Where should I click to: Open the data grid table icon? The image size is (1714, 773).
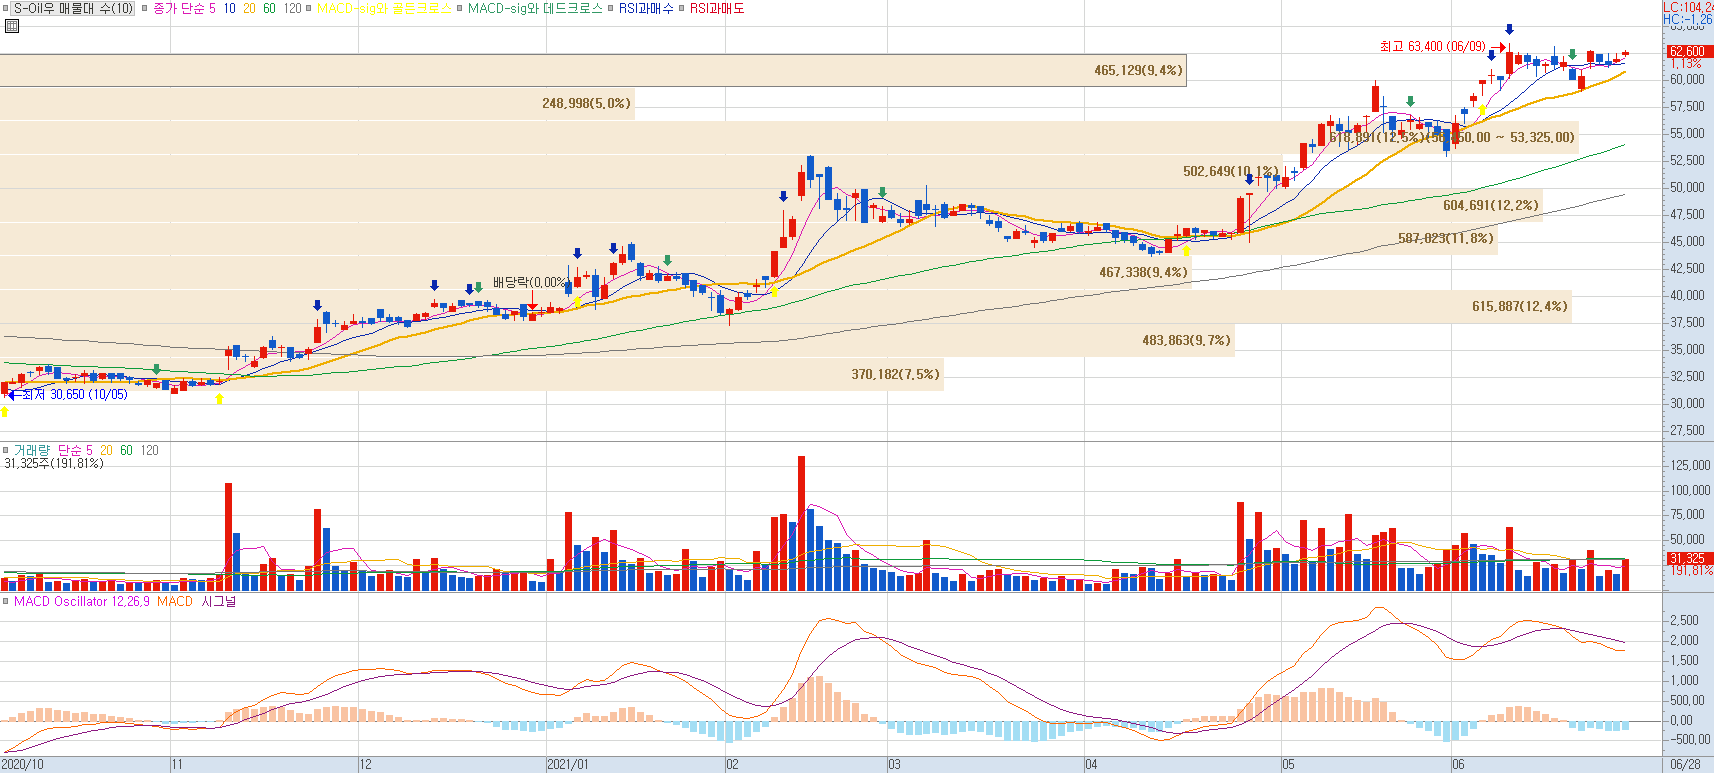(x=11, y=26)
